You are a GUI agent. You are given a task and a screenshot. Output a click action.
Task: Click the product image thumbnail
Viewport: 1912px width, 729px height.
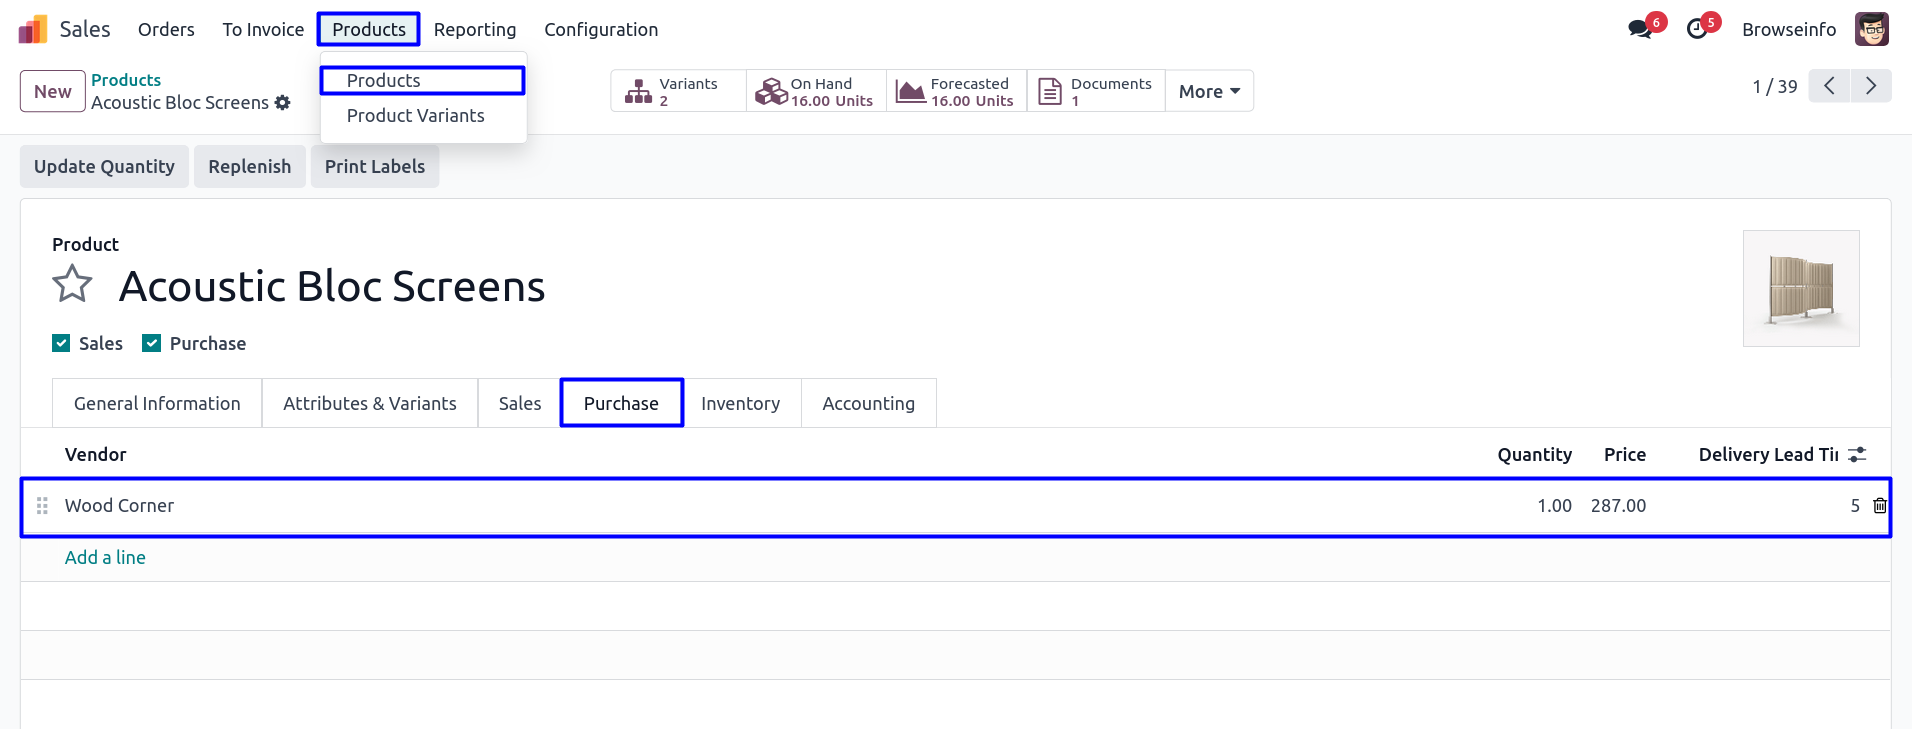[x=1800, y=288]
